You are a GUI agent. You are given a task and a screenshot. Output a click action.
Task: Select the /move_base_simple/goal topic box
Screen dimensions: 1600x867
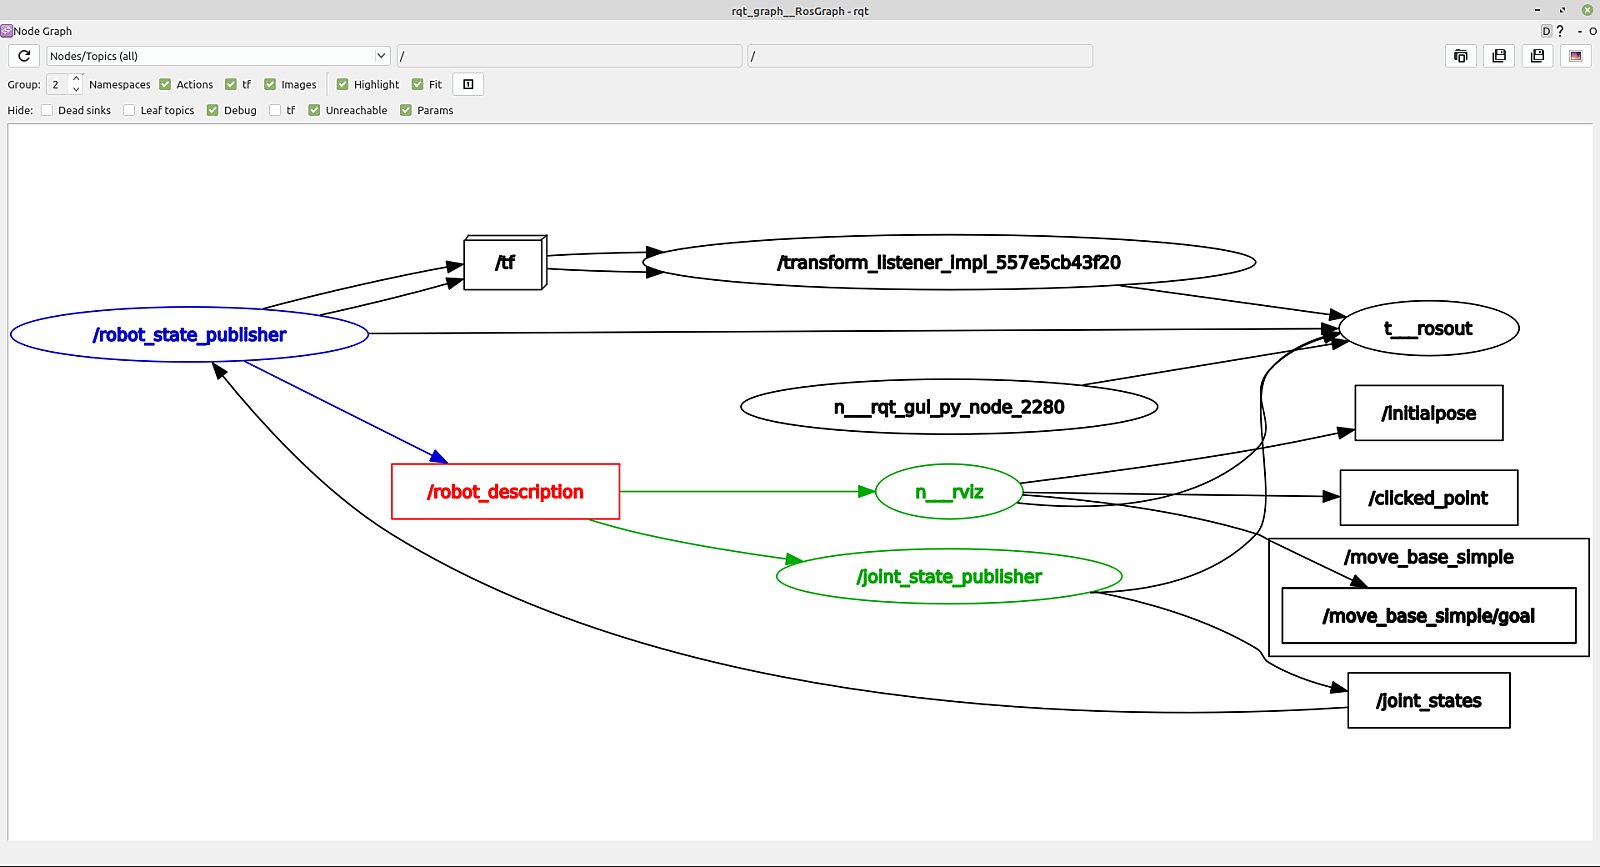[x=1429, y=616]
